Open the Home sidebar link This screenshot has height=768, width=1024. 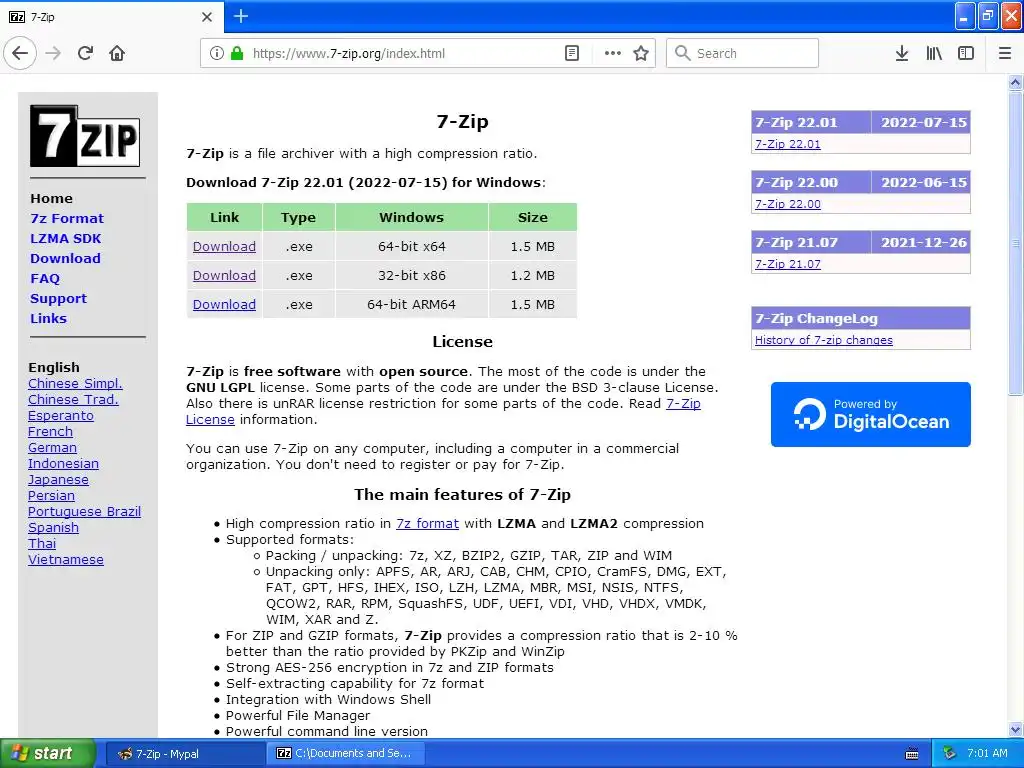52,199
